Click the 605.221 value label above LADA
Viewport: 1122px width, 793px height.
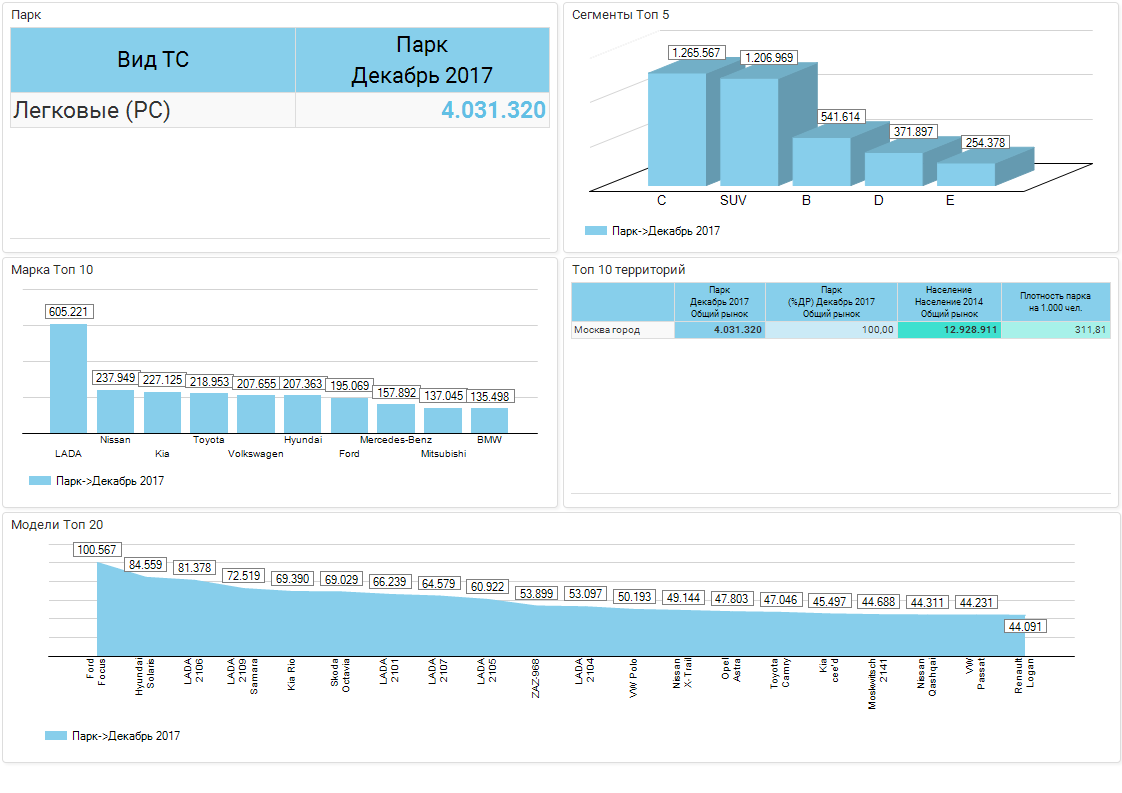point(69,312)
